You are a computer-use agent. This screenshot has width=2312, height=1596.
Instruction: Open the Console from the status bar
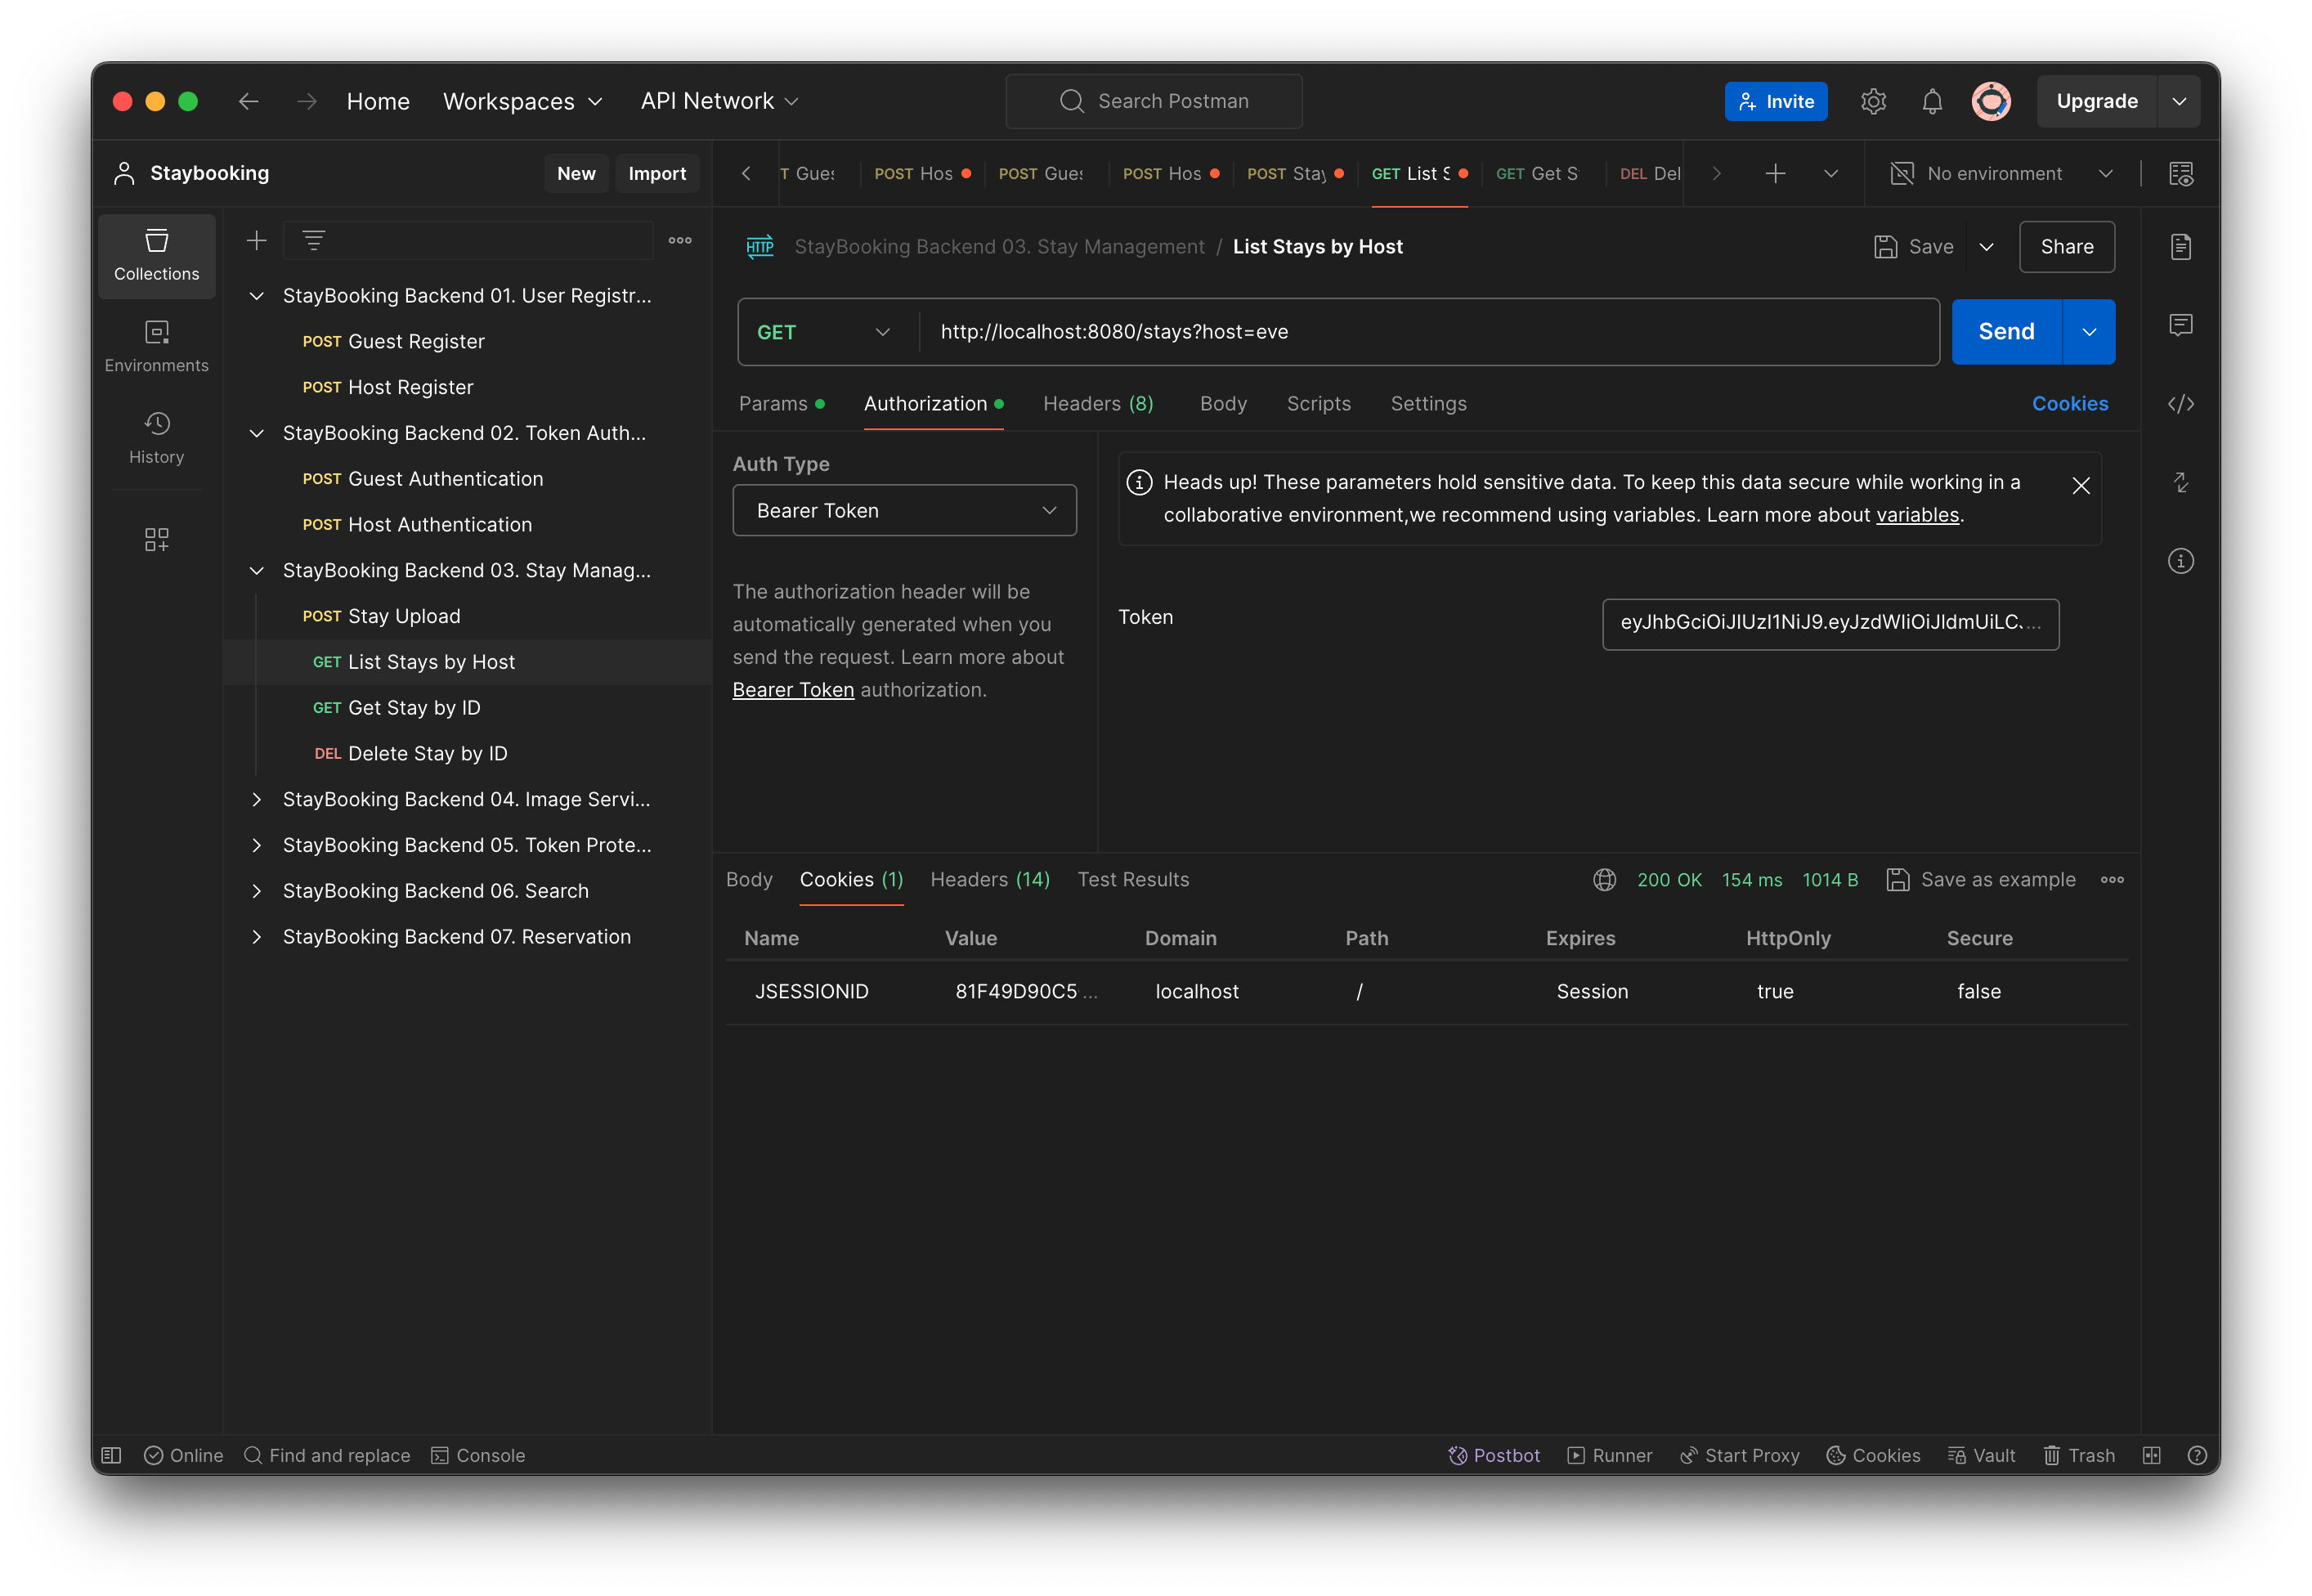point(478,1455)
